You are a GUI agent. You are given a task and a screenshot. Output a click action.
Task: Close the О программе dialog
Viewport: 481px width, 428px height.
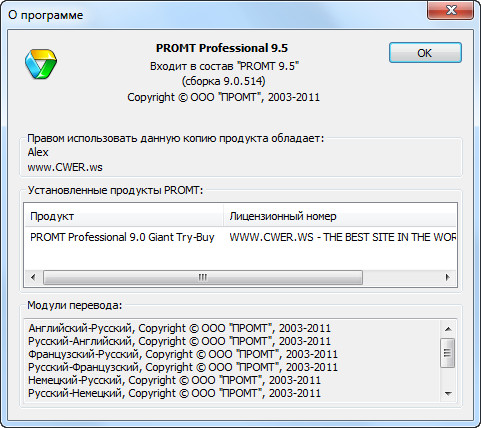(x=451, y=10)
